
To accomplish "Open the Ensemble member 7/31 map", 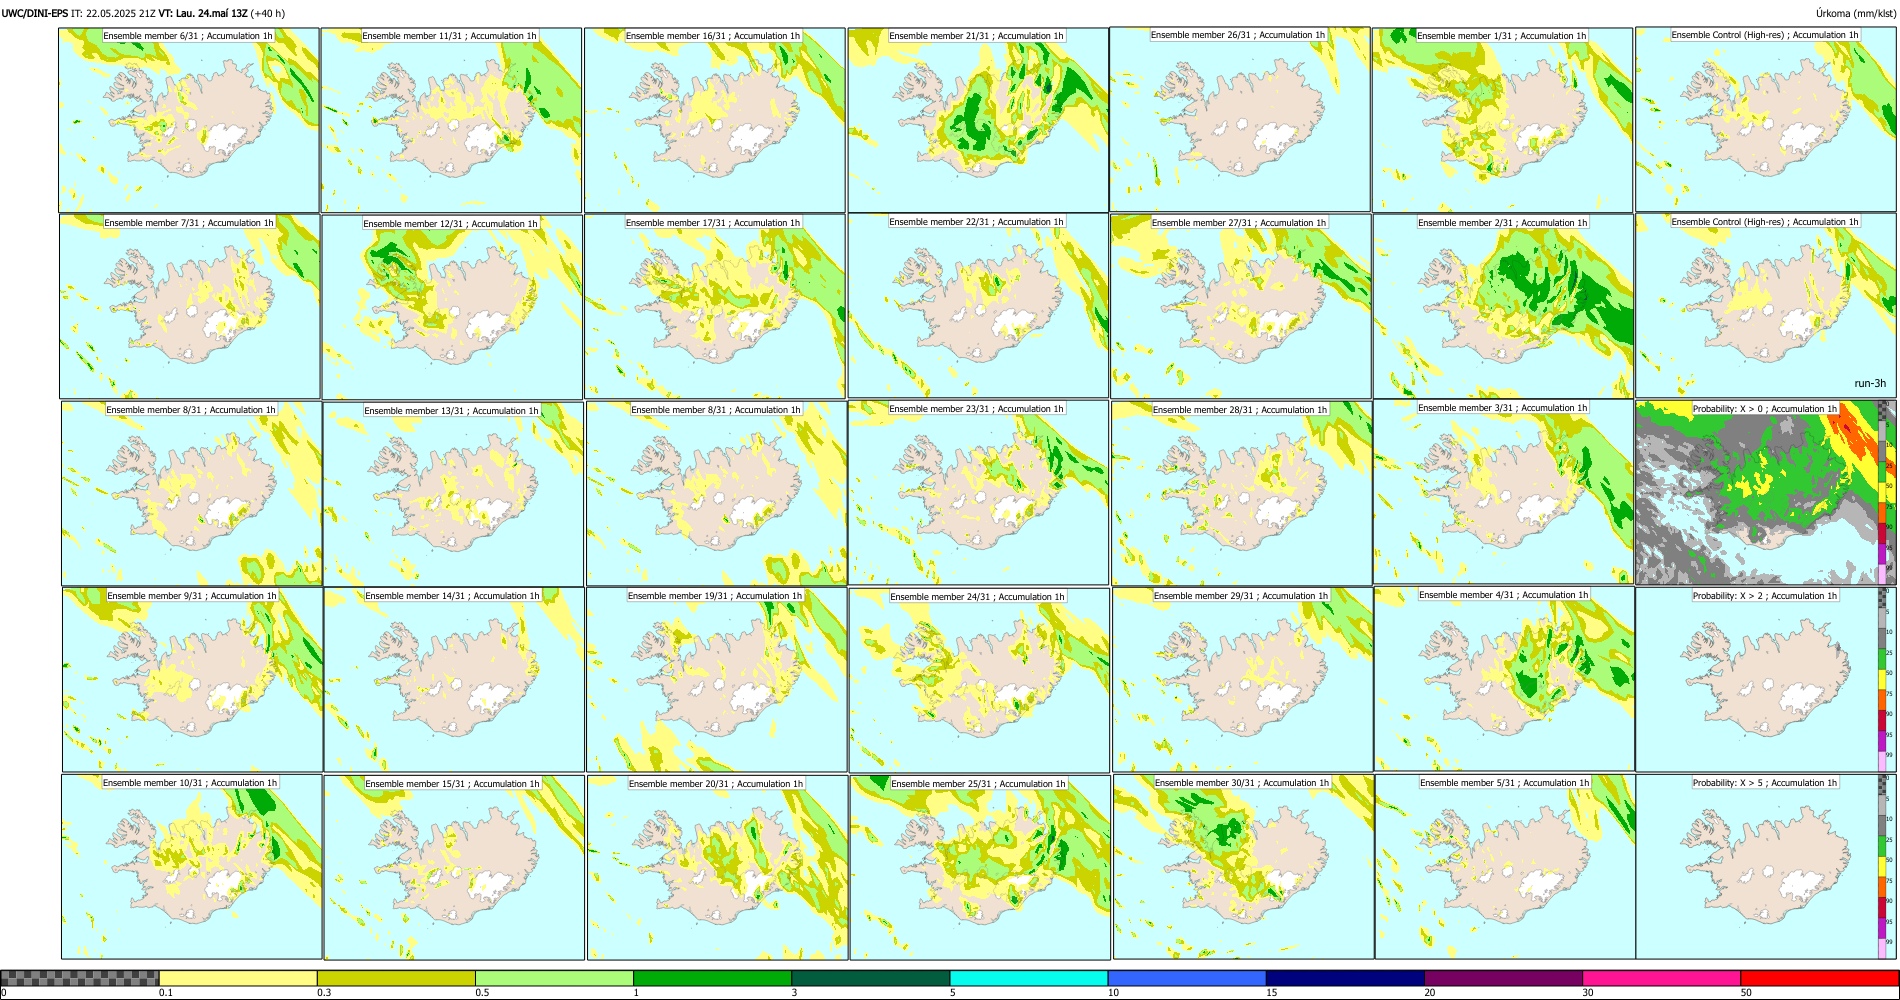I will click(190, 307).
